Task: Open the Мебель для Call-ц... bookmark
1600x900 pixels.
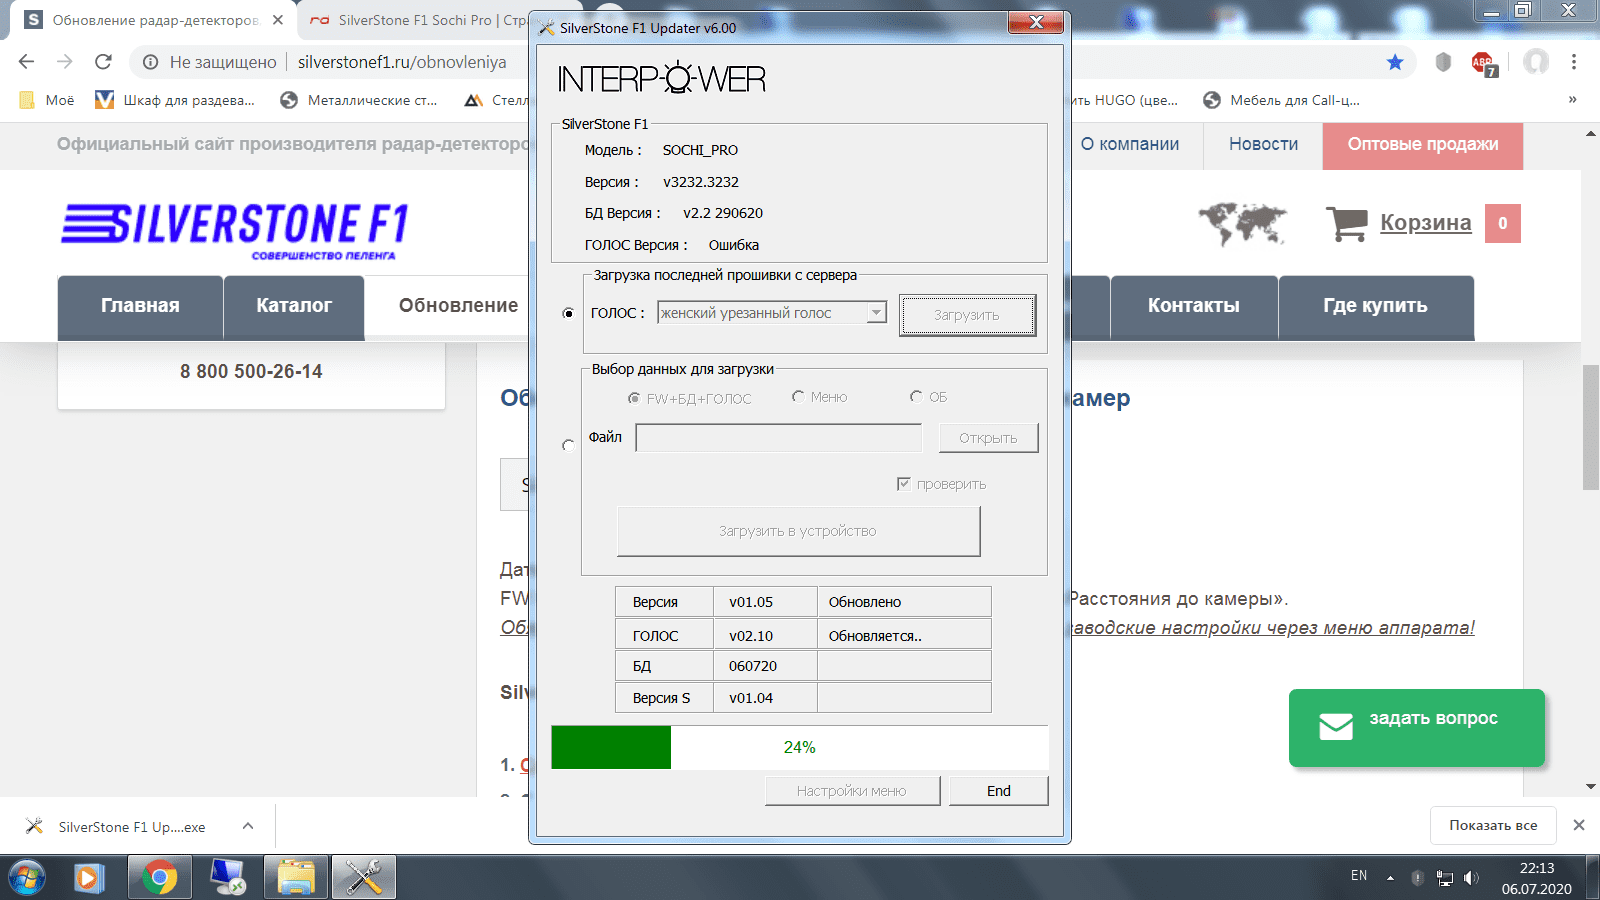Action: click(x=1282, y=100)
